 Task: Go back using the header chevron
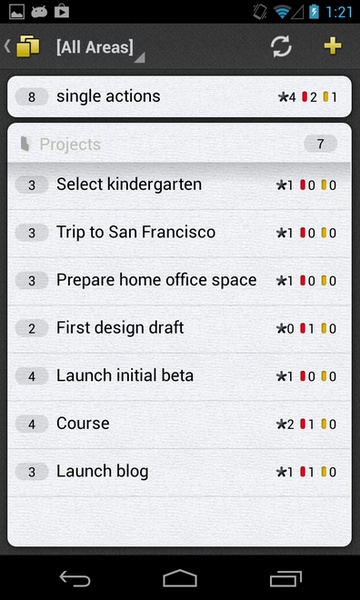7,46
